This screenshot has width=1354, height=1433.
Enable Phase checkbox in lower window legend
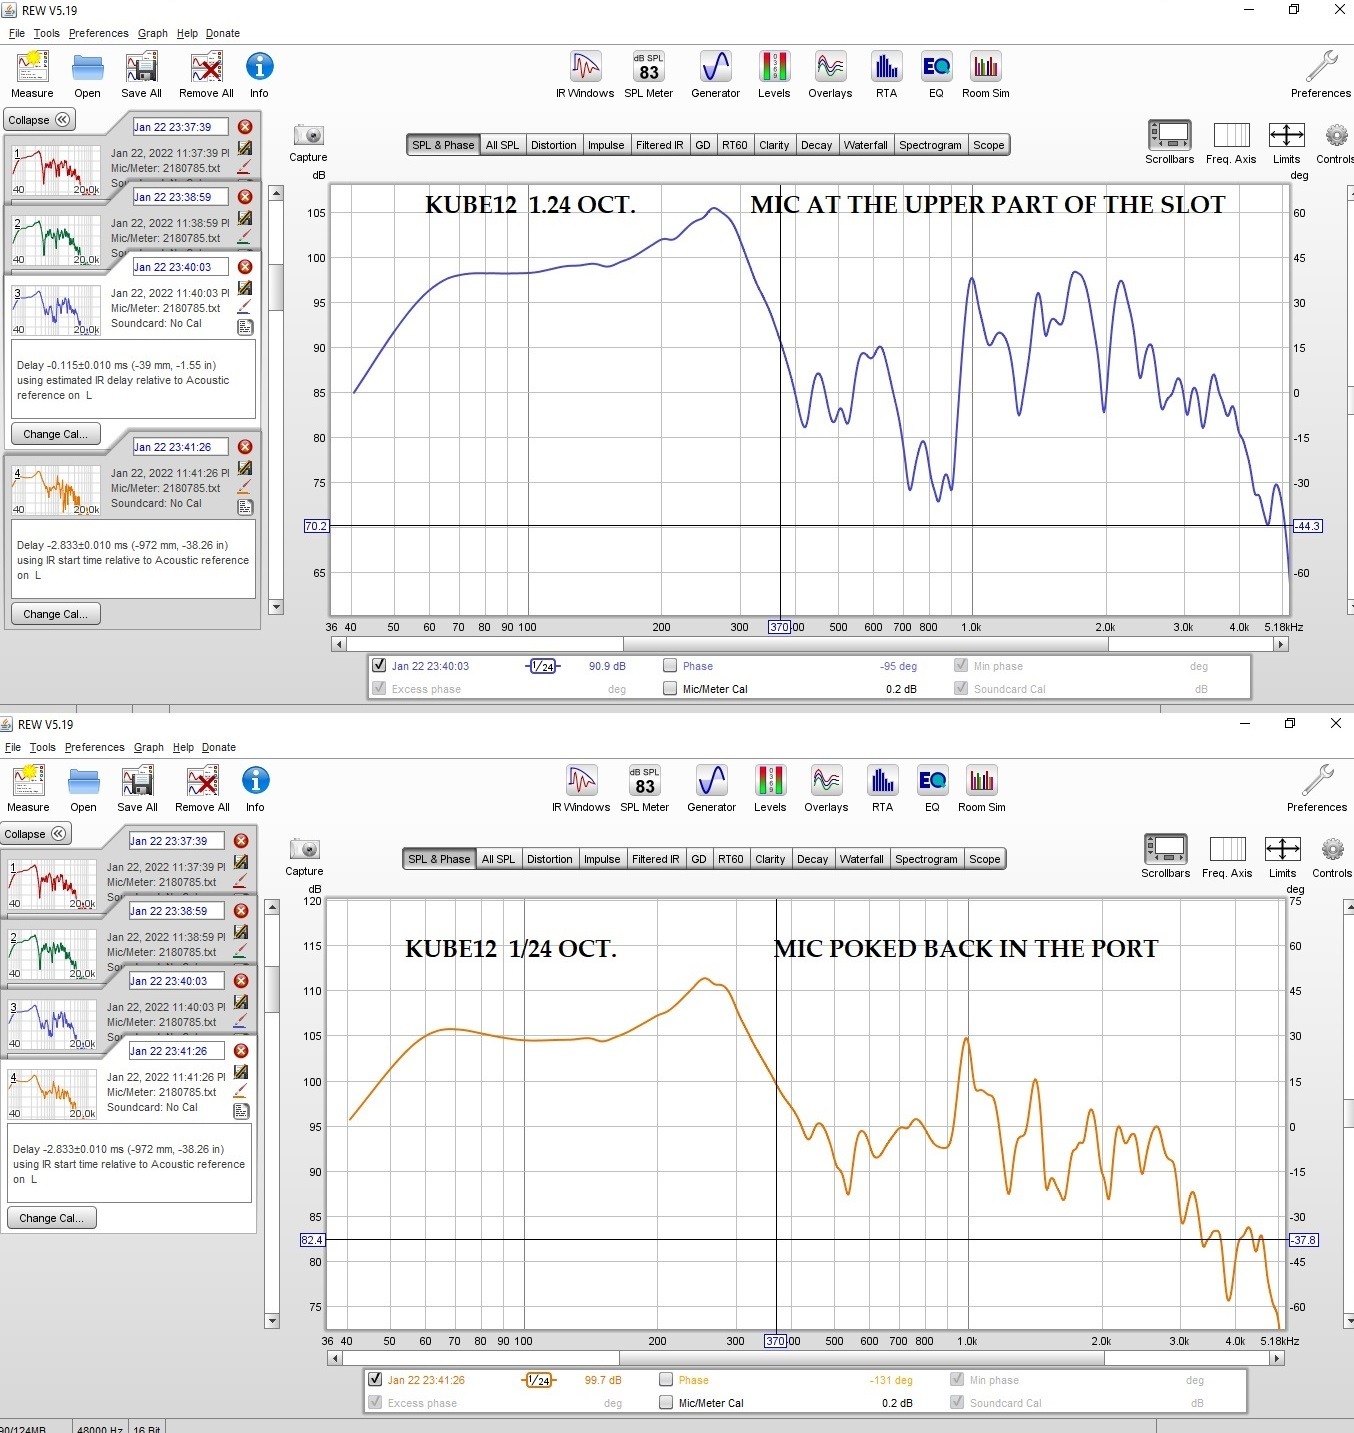click(x=666, y=1379)
